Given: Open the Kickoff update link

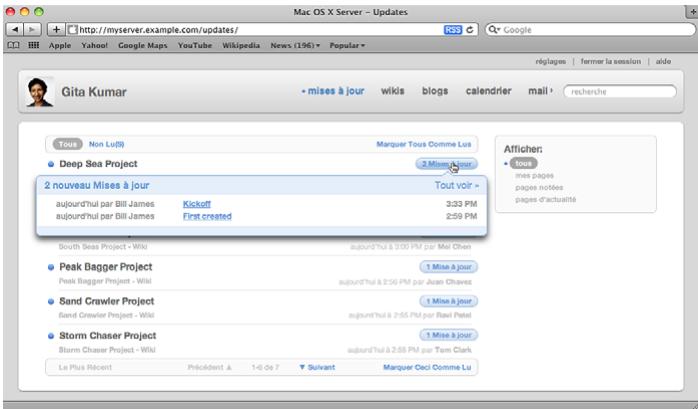Looking at the screenshot, I should pos(197,204).
